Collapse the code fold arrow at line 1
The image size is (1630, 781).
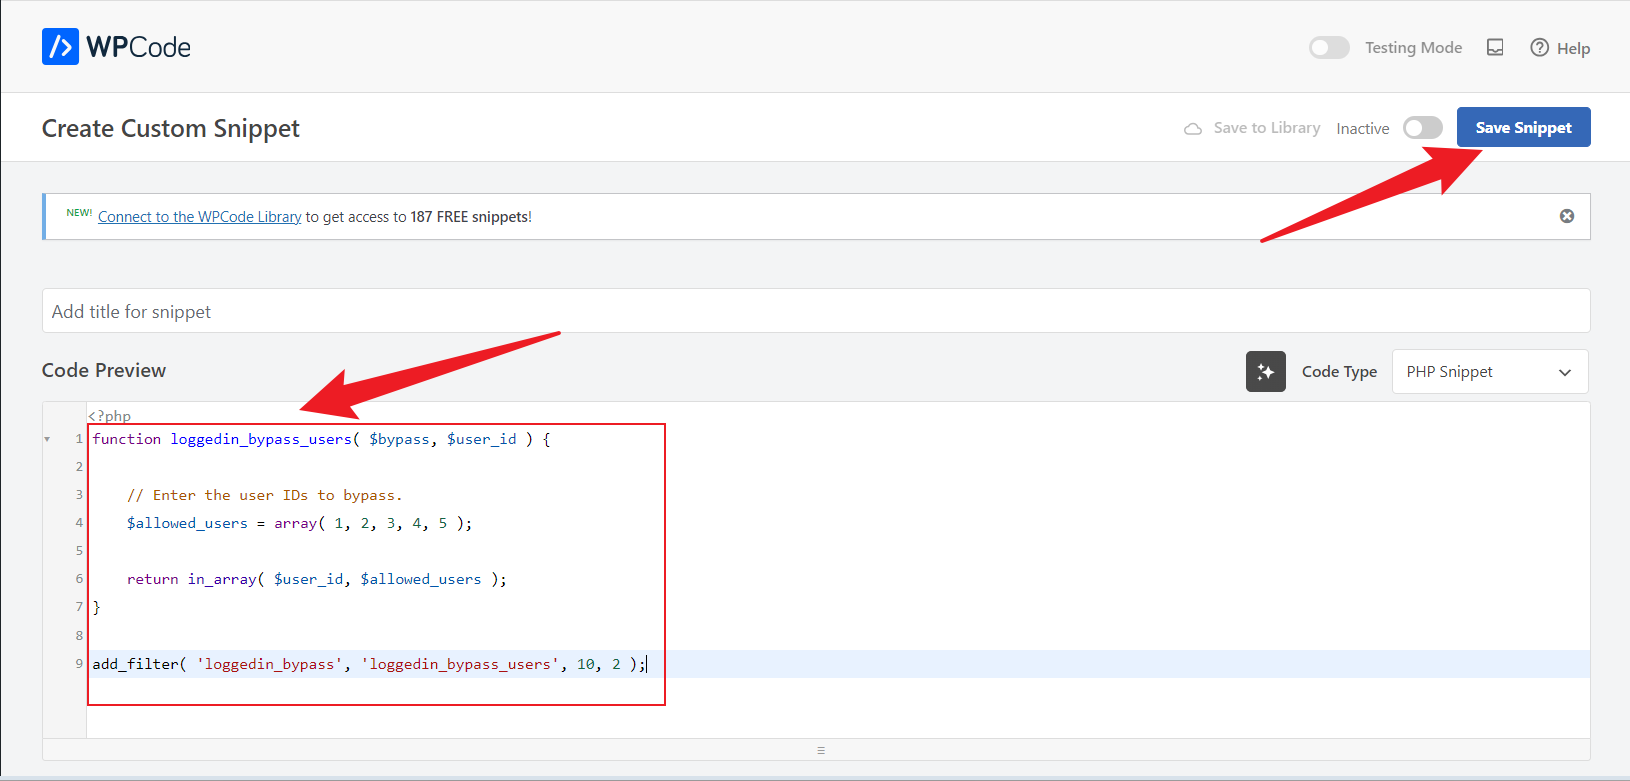click(x=47, y=439)
